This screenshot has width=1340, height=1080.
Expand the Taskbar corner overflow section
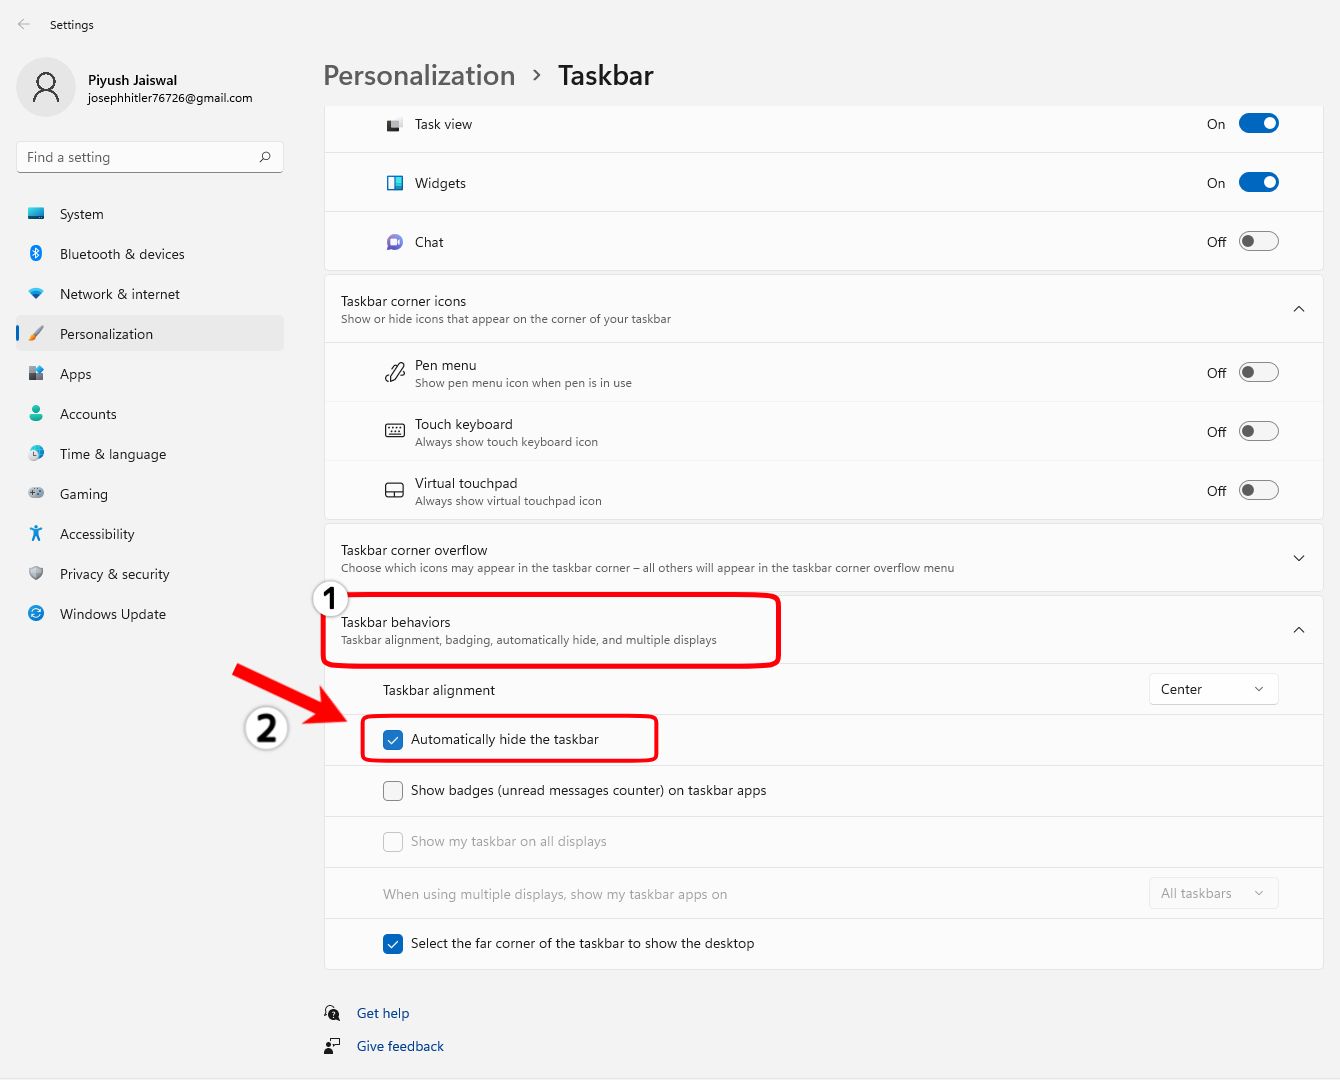[x=1298, y=558]
